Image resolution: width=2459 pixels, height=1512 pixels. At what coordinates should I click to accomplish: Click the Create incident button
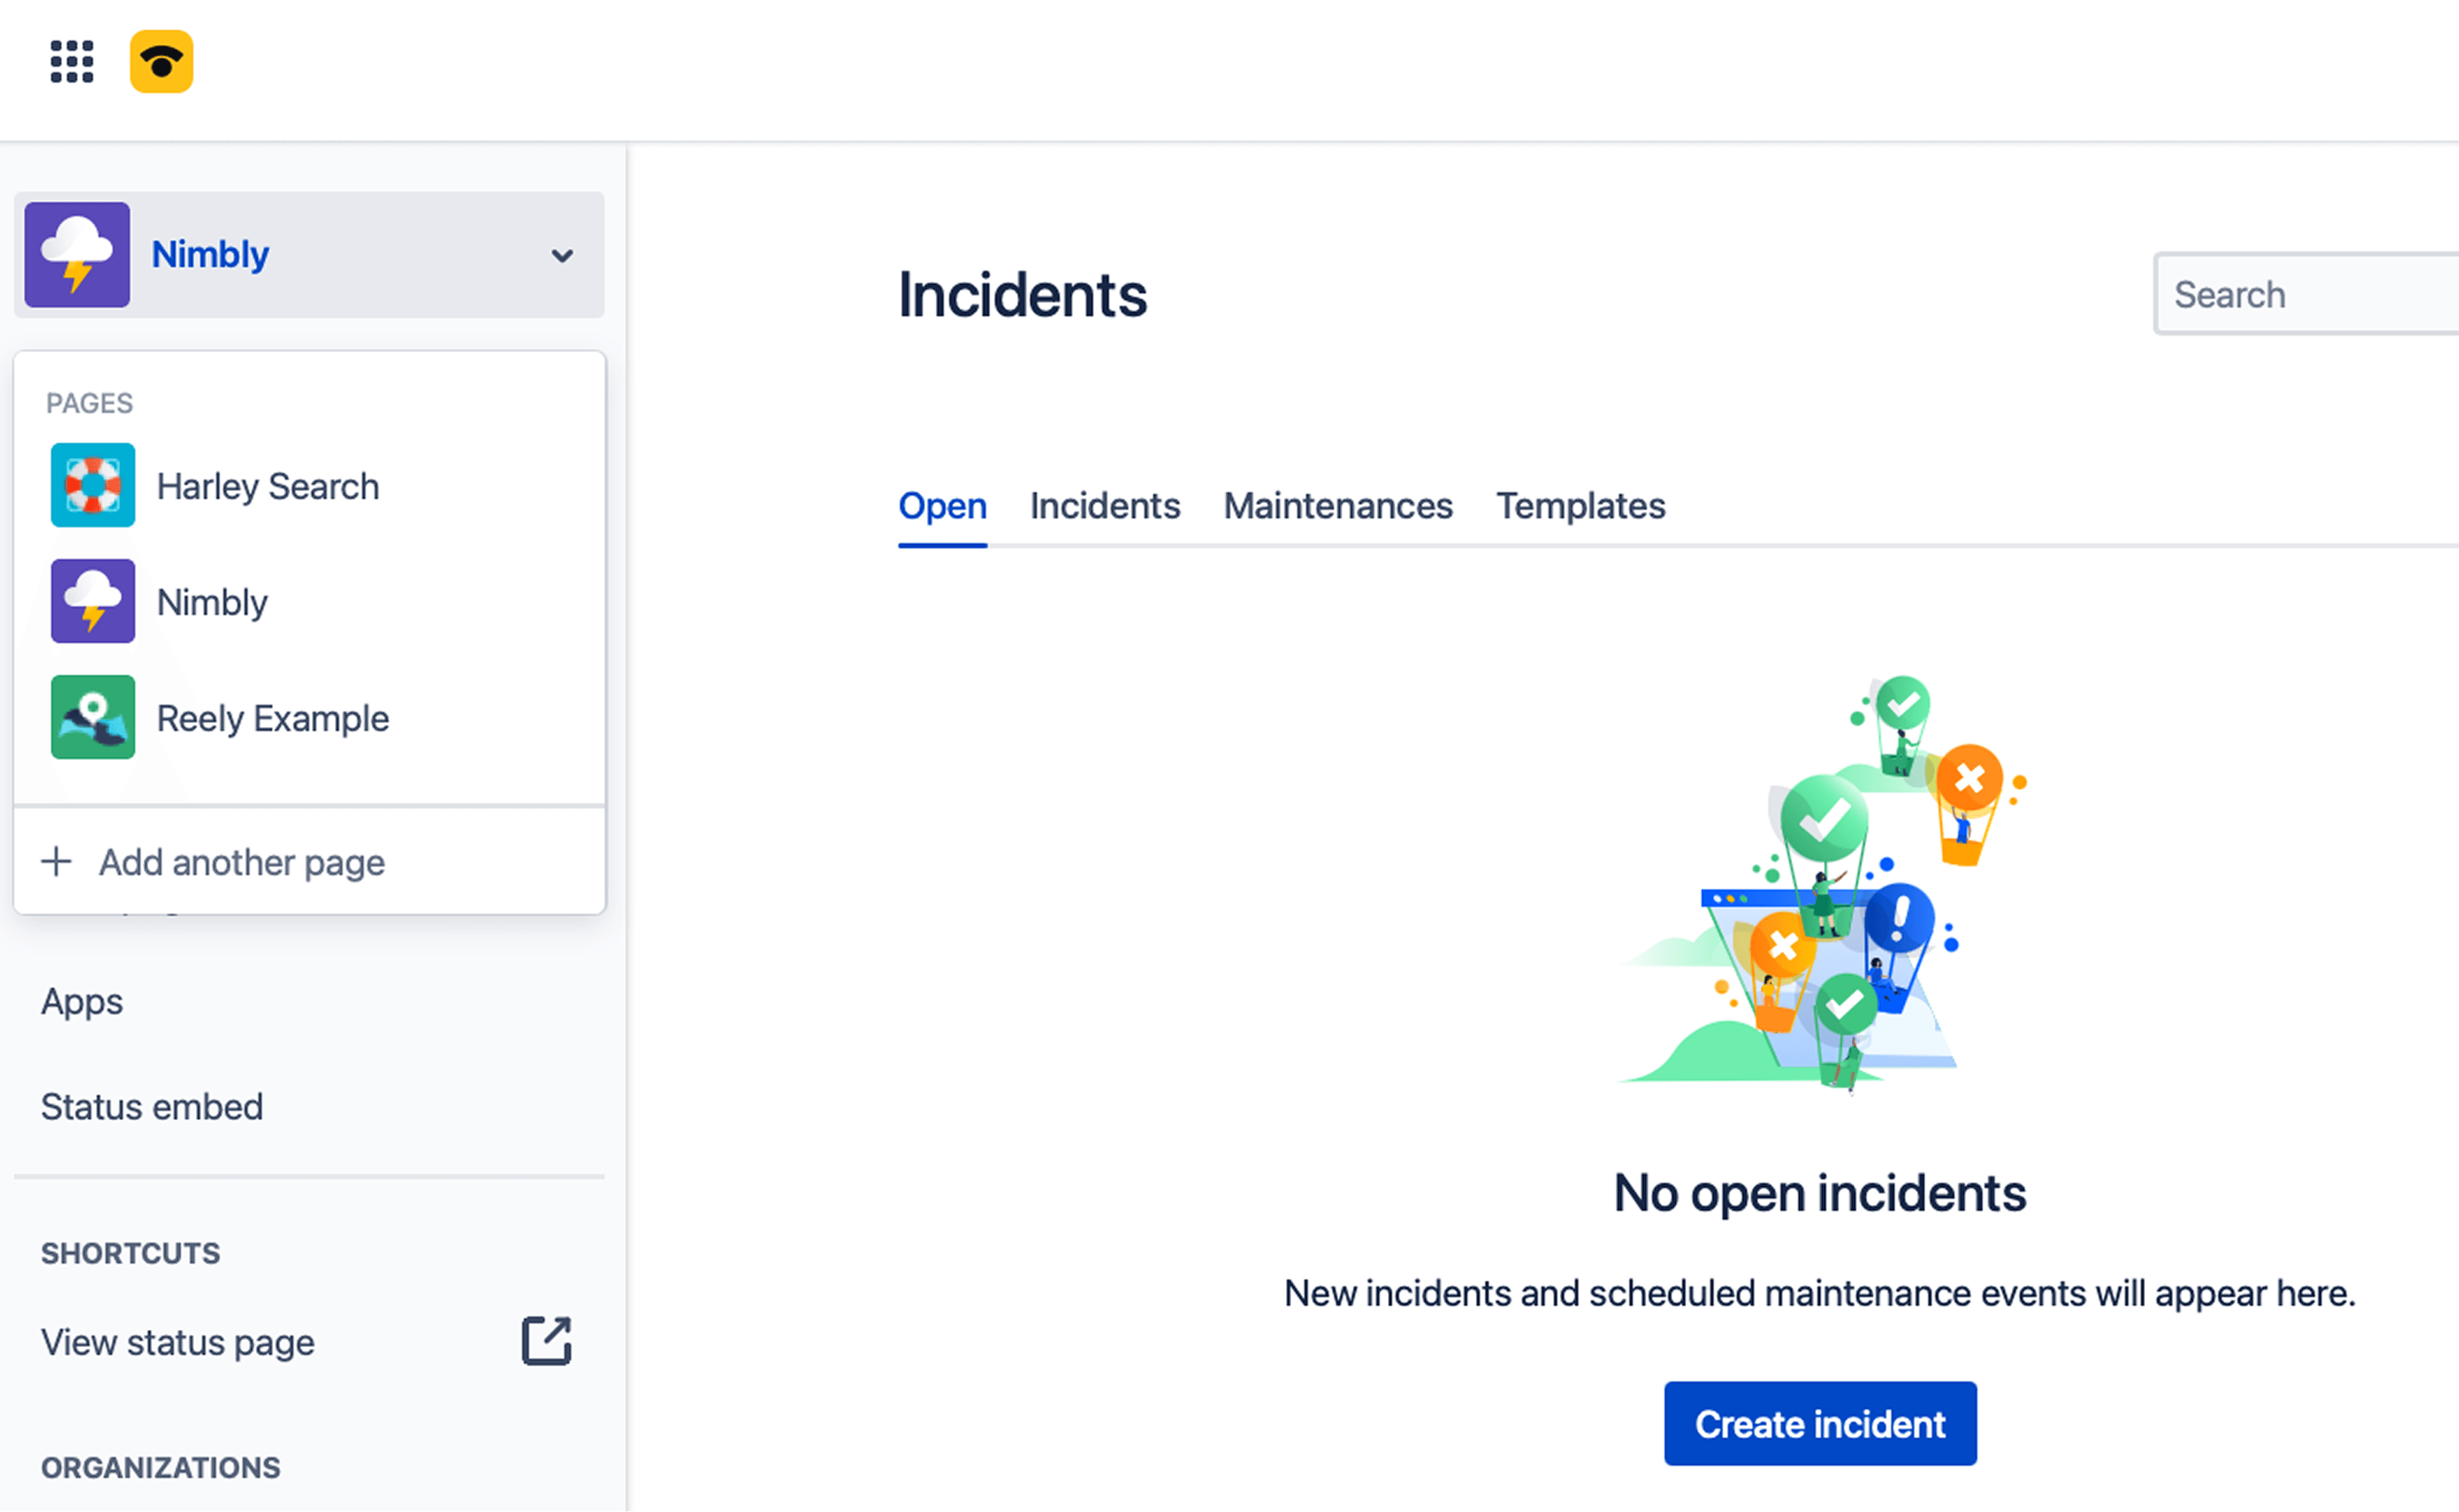[1819, 1424]
